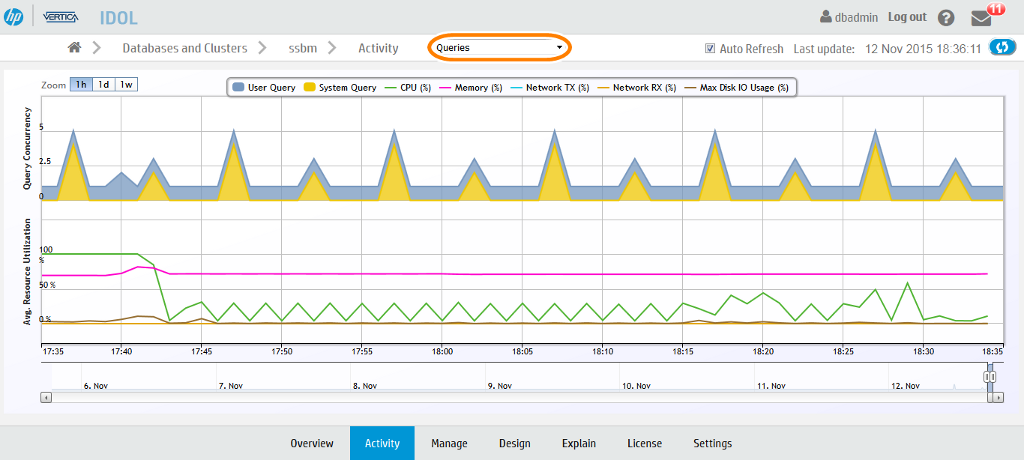Click the timeline scrollbar left arrow
The image size is (1024, 460).
click(x=45, y=397)
